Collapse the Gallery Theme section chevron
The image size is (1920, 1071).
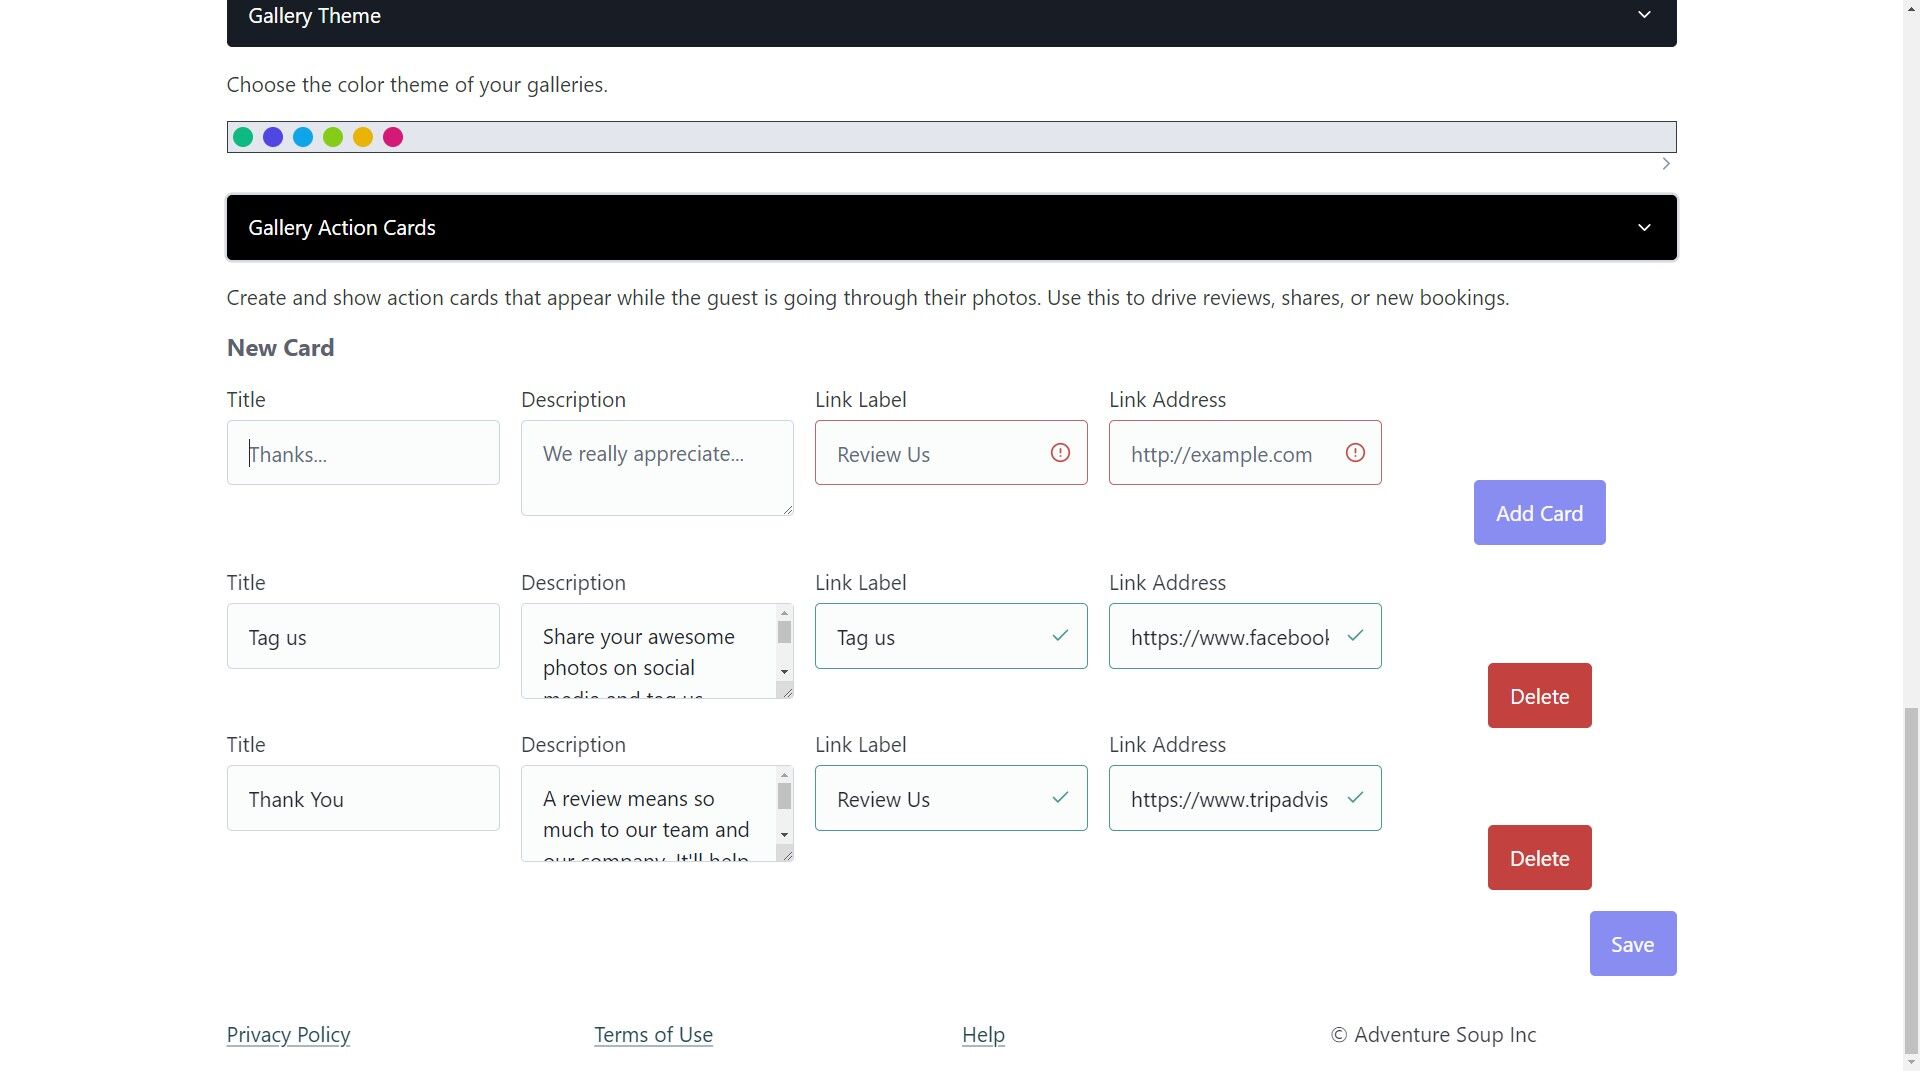point(1644,15)
